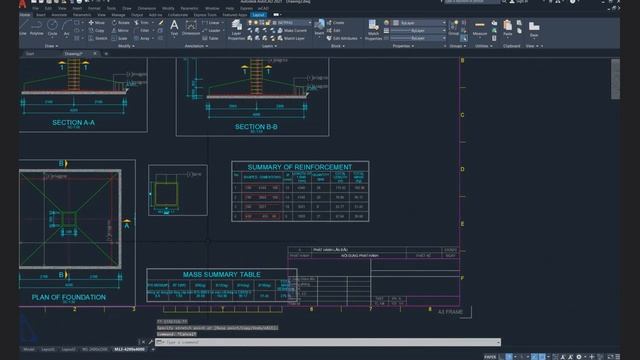Expand the Modify panel
Screen dimensions: 640x360
[x=126, y=46]
